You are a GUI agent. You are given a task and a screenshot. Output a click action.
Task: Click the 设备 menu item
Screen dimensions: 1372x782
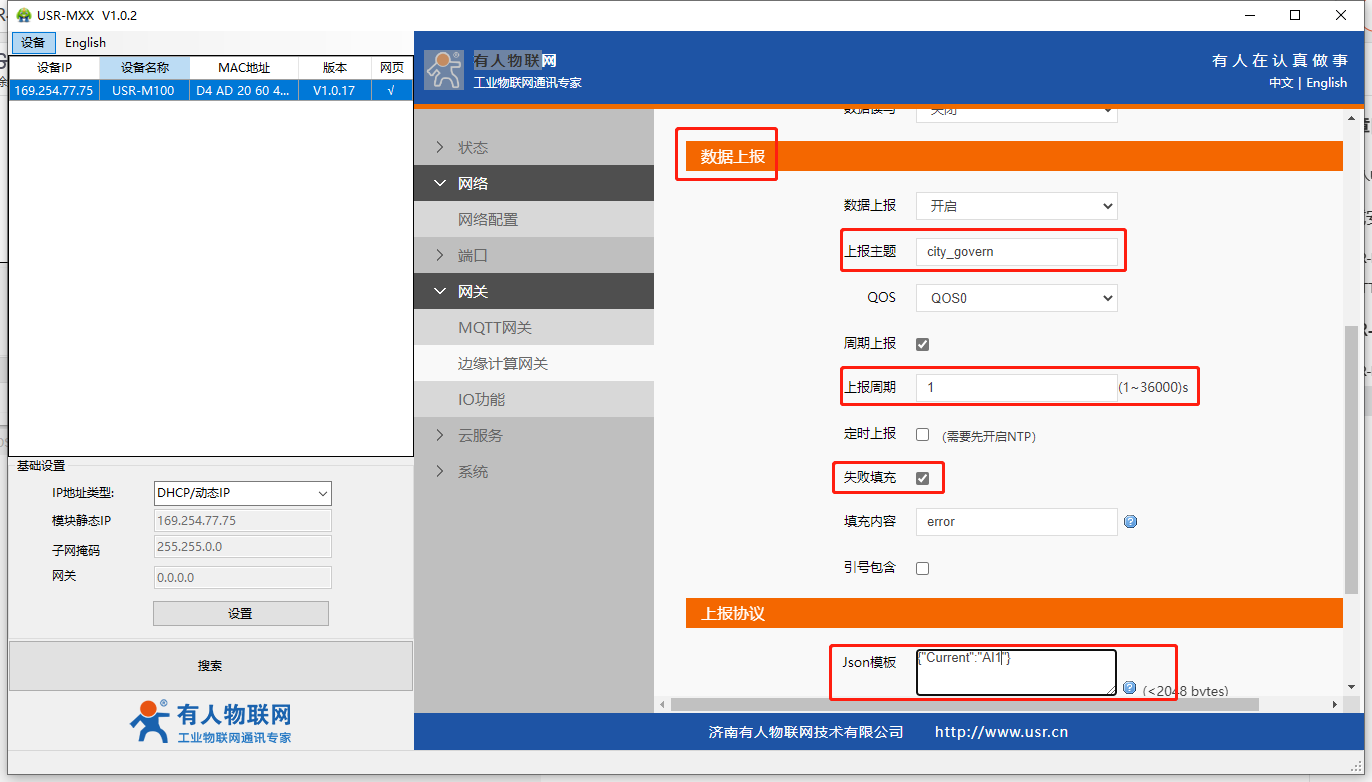coord(33,42)
